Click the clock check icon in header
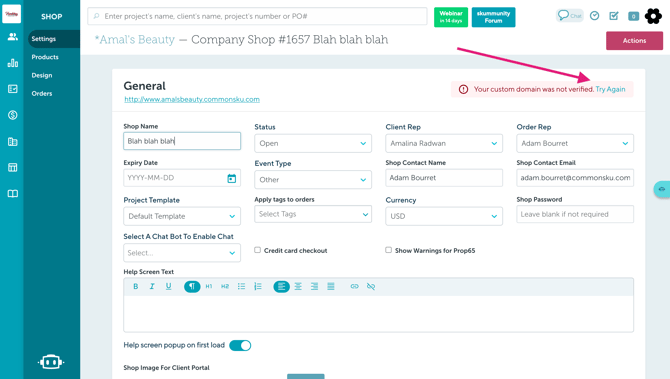Image resolution: width=670 pixels, height=379 pixels. tap(594, 16)
